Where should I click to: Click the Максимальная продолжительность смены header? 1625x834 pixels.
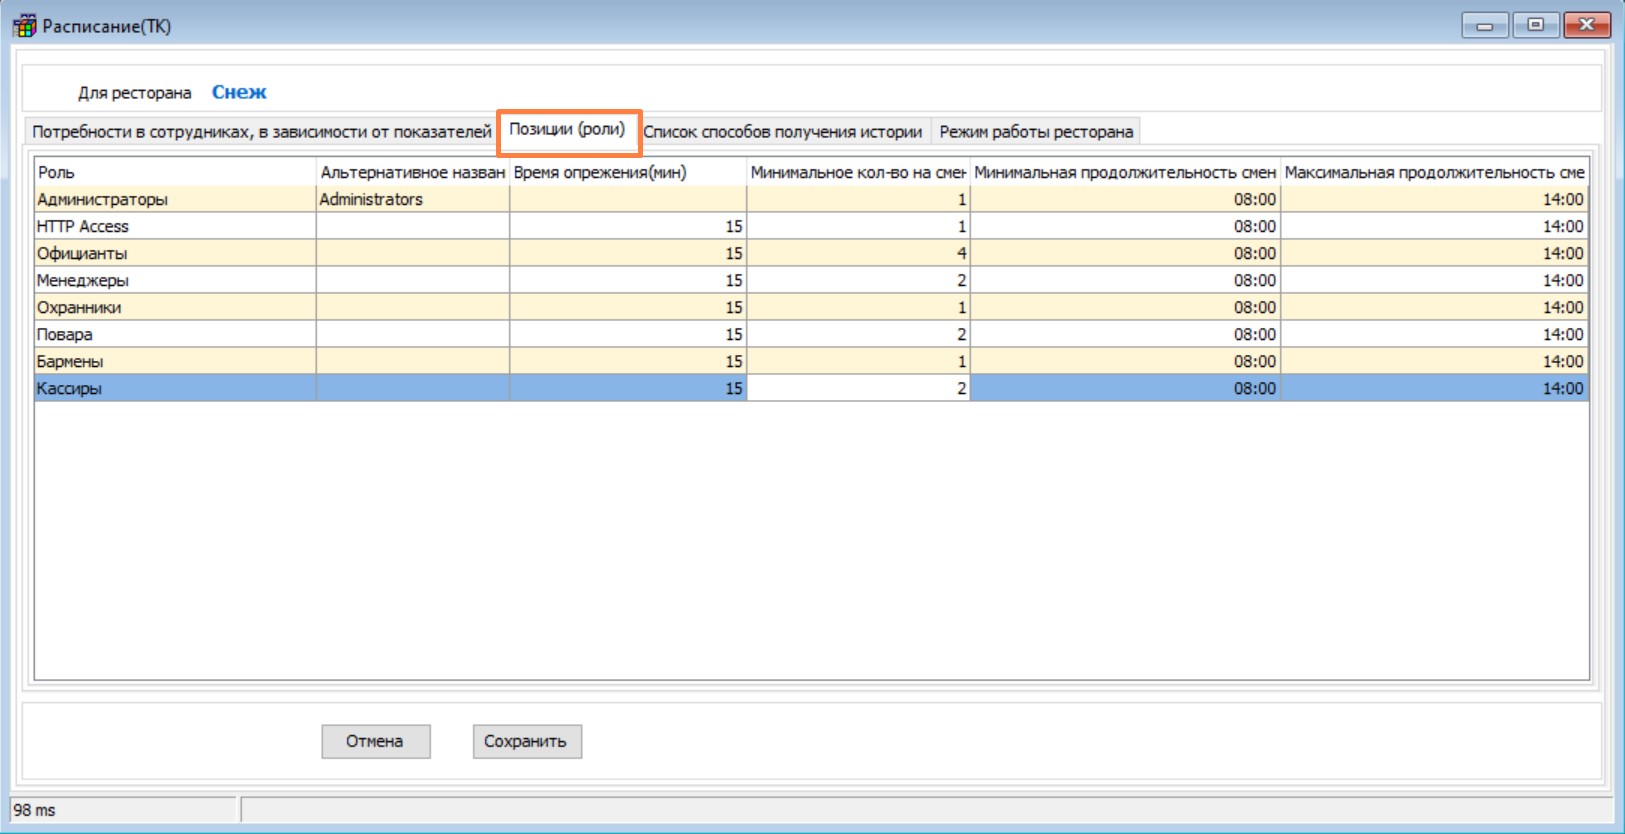[x=1435, y=172]
